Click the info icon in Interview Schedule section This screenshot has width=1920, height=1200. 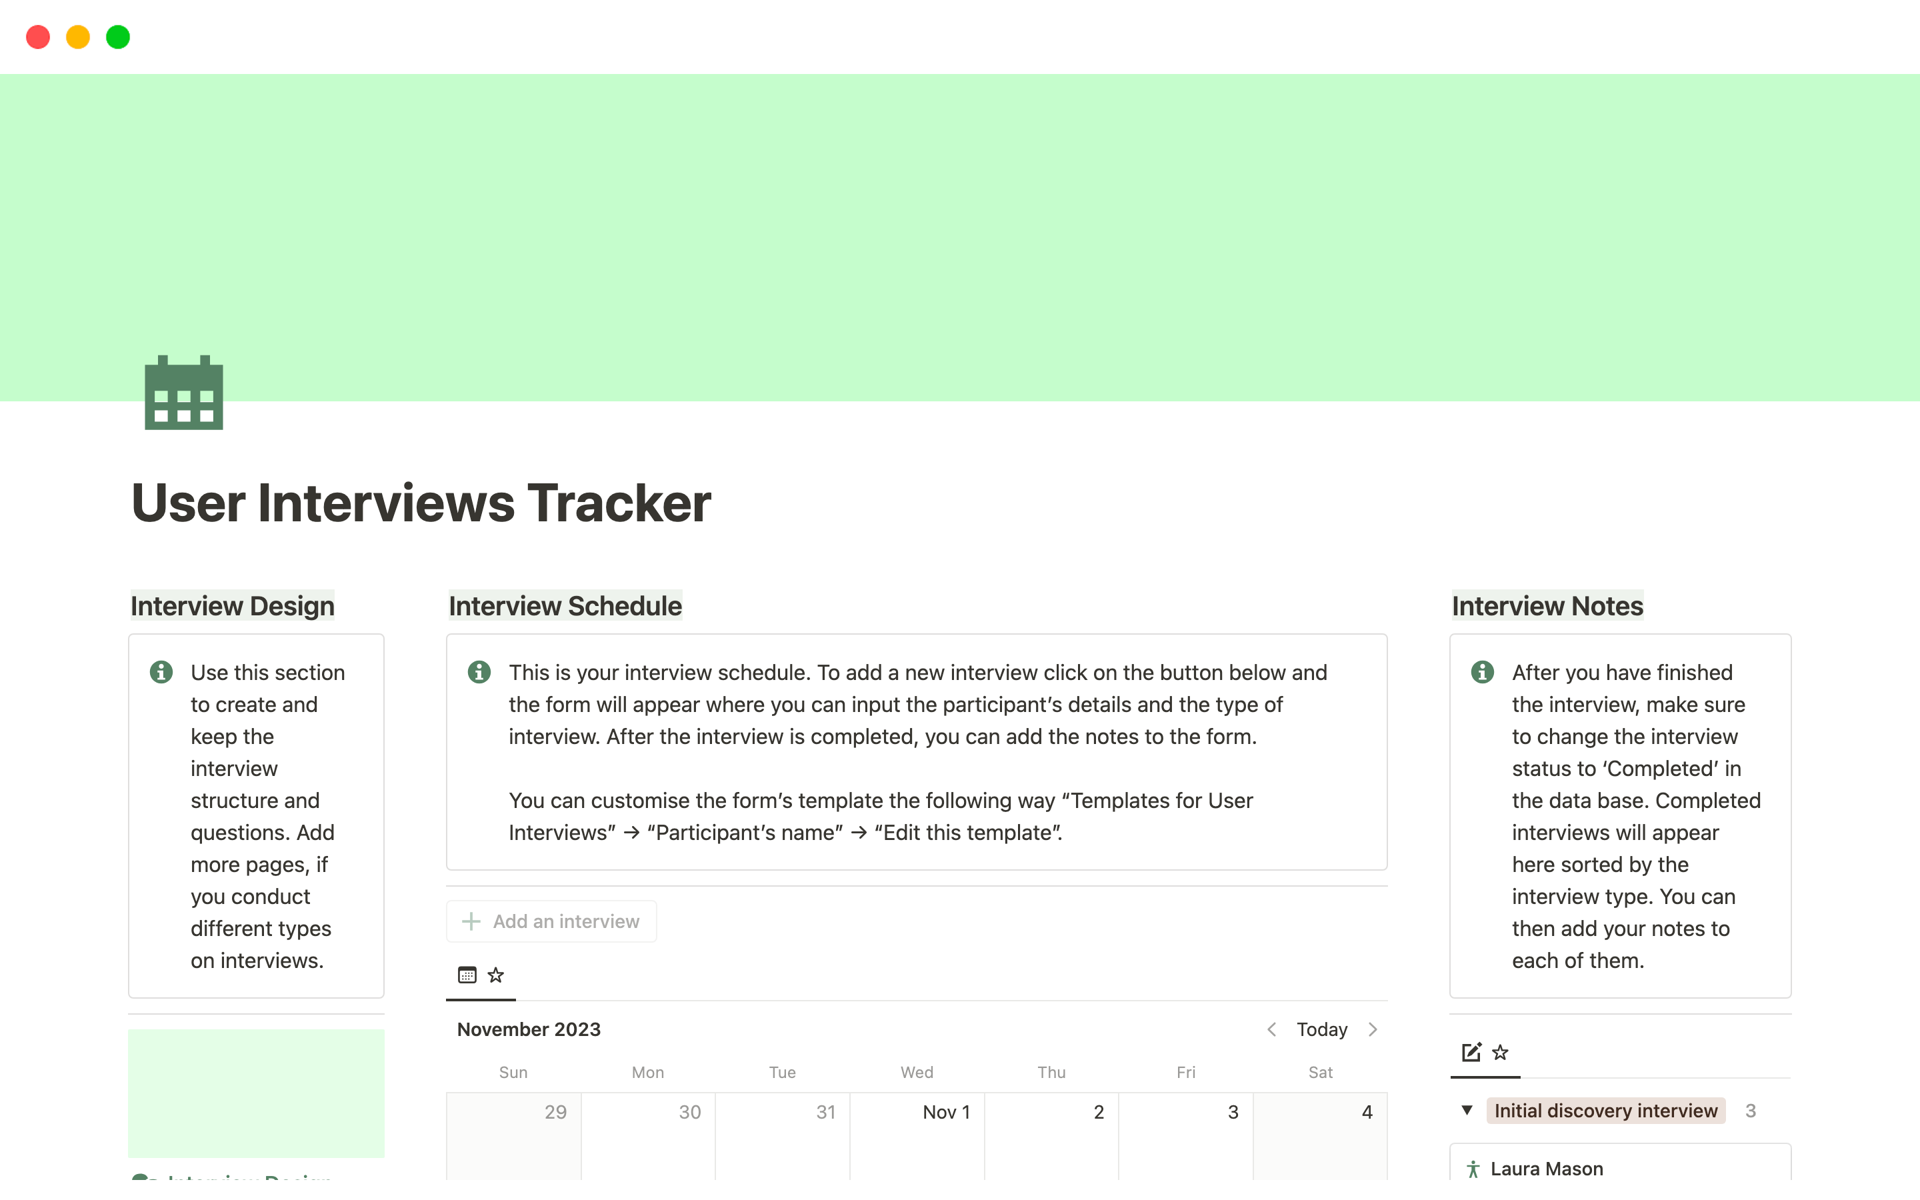(480, 671)
